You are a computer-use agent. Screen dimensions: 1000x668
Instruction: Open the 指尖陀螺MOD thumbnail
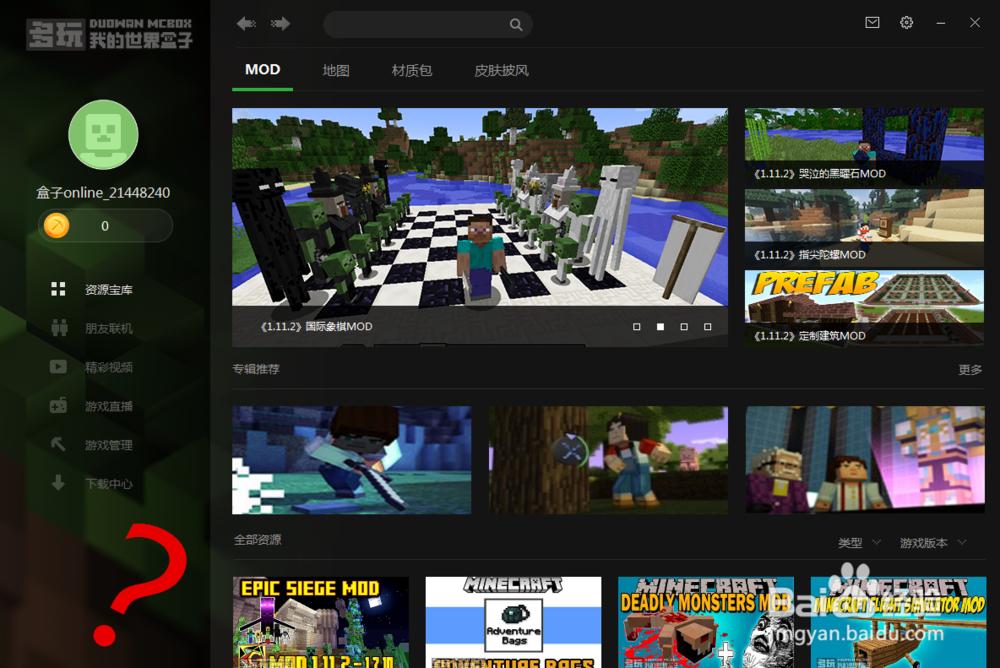(x=864, y=228)
